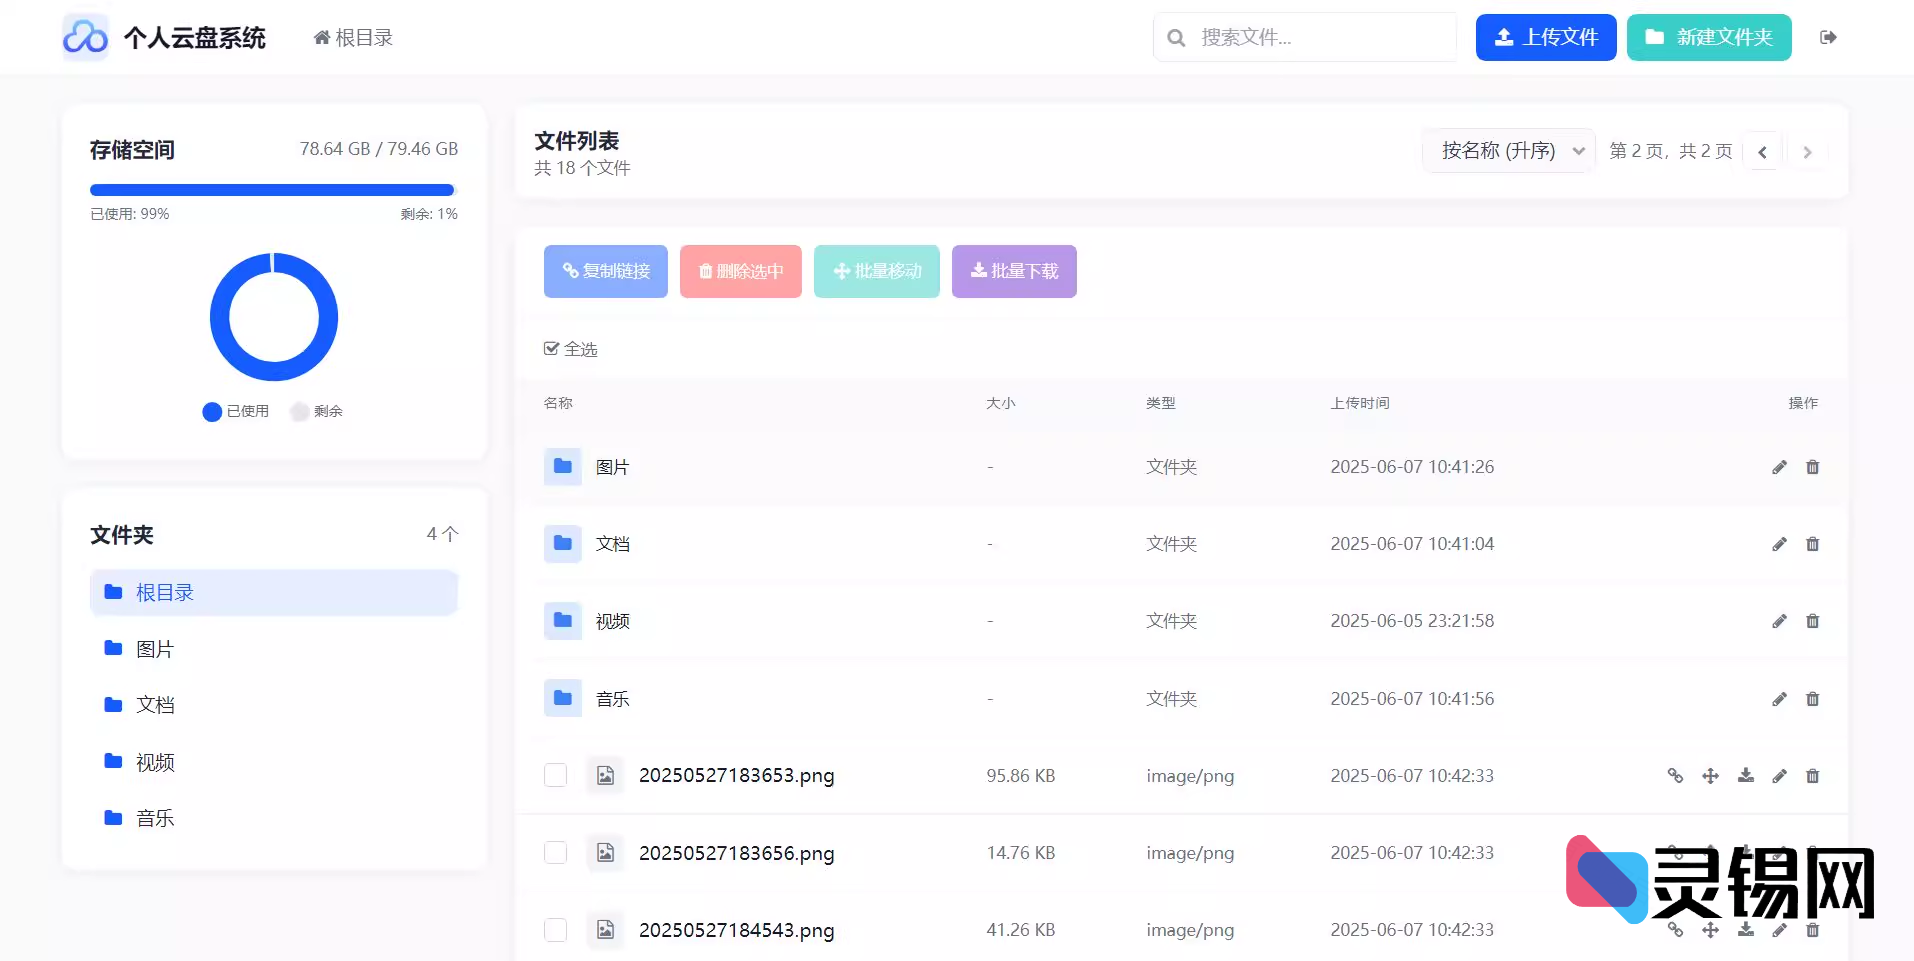
Task: Select the 音乐 folder in the sidebar
Action: 154,818
